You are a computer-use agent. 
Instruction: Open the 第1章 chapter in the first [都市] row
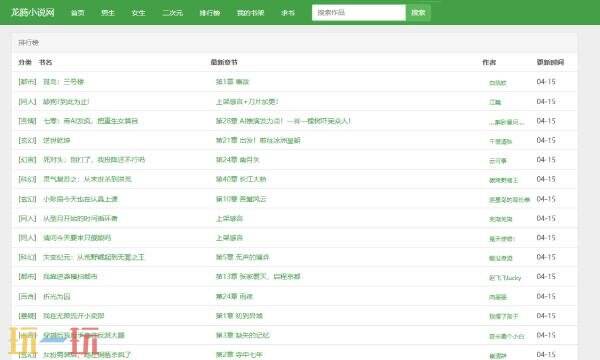[232, 81]
